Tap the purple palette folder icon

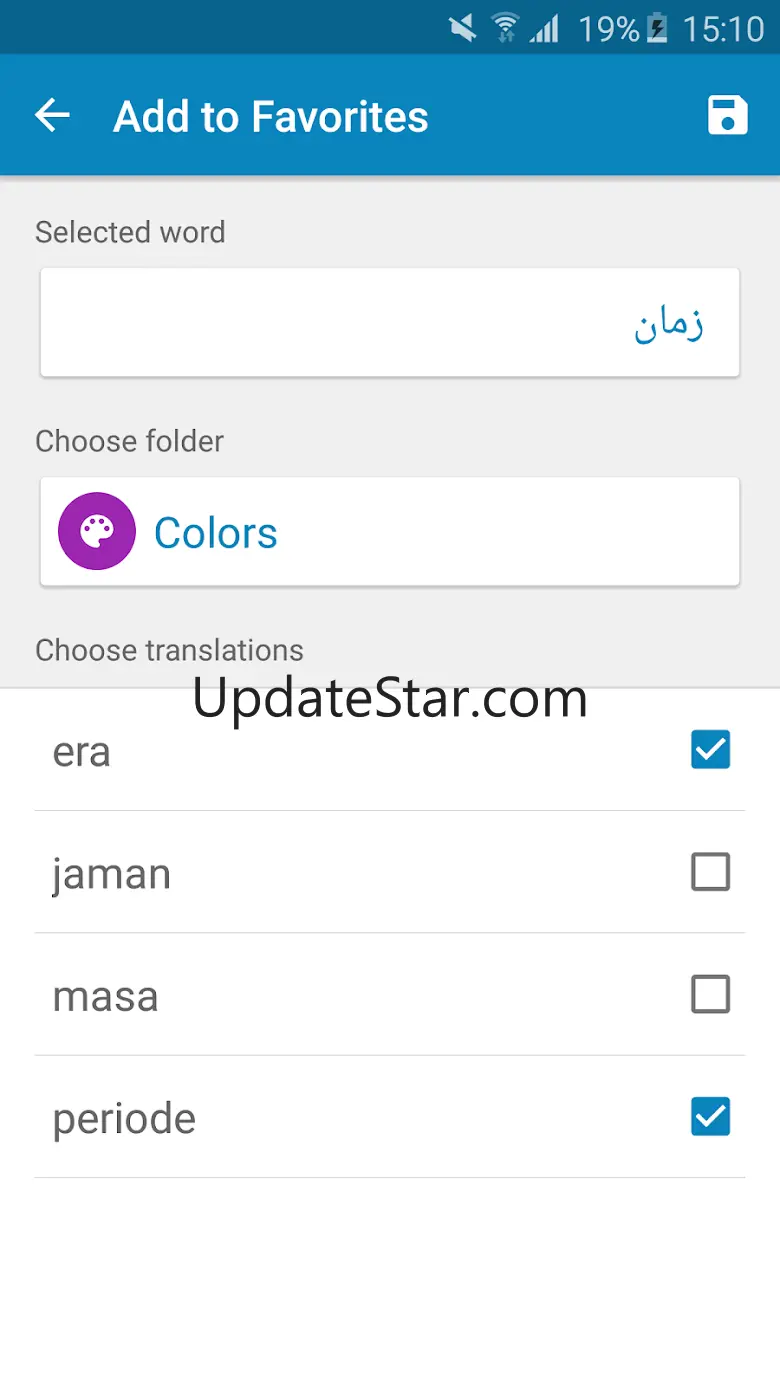pos(97,532)
